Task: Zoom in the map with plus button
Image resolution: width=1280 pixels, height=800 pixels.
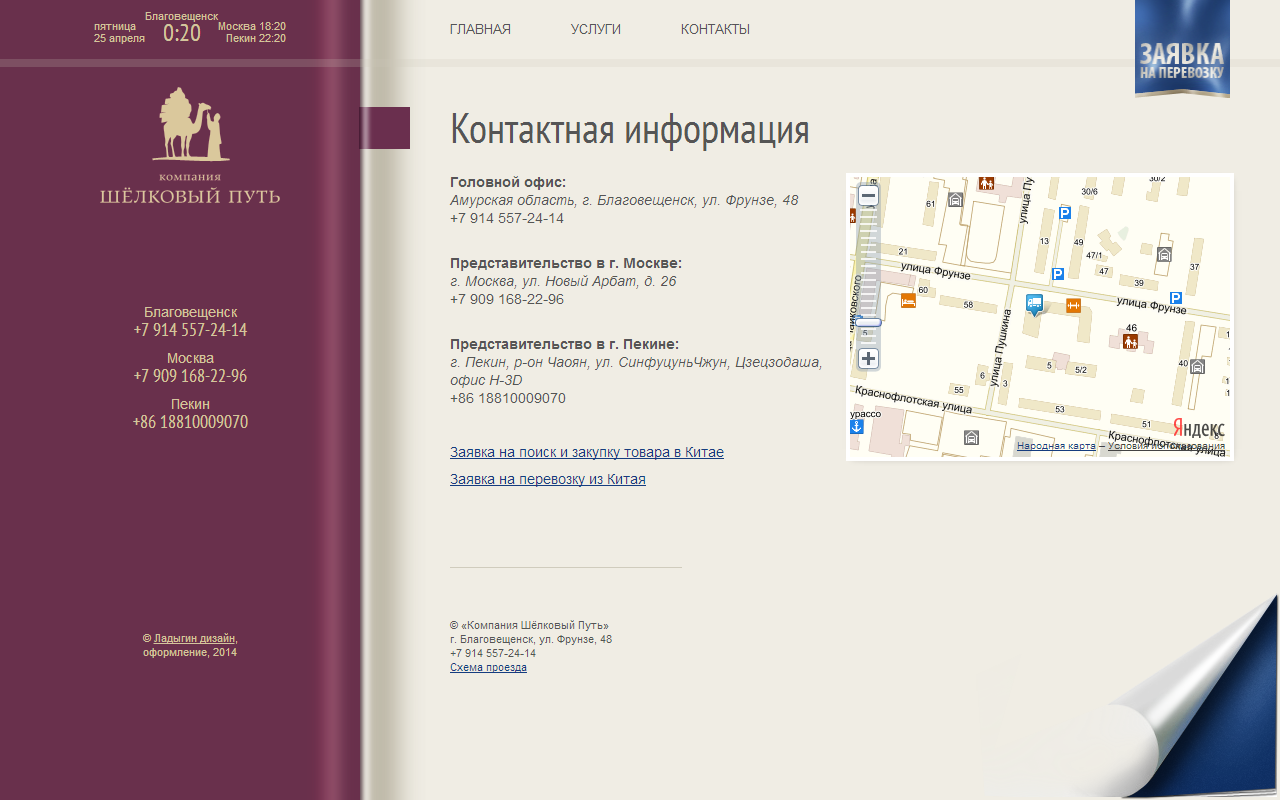Action: [x=868, y=358]
